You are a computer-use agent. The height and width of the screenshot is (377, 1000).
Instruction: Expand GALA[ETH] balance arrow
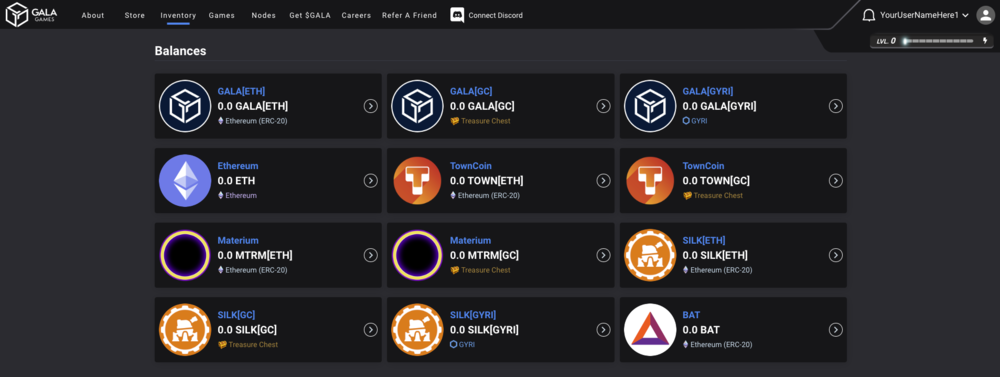point(371,106)
